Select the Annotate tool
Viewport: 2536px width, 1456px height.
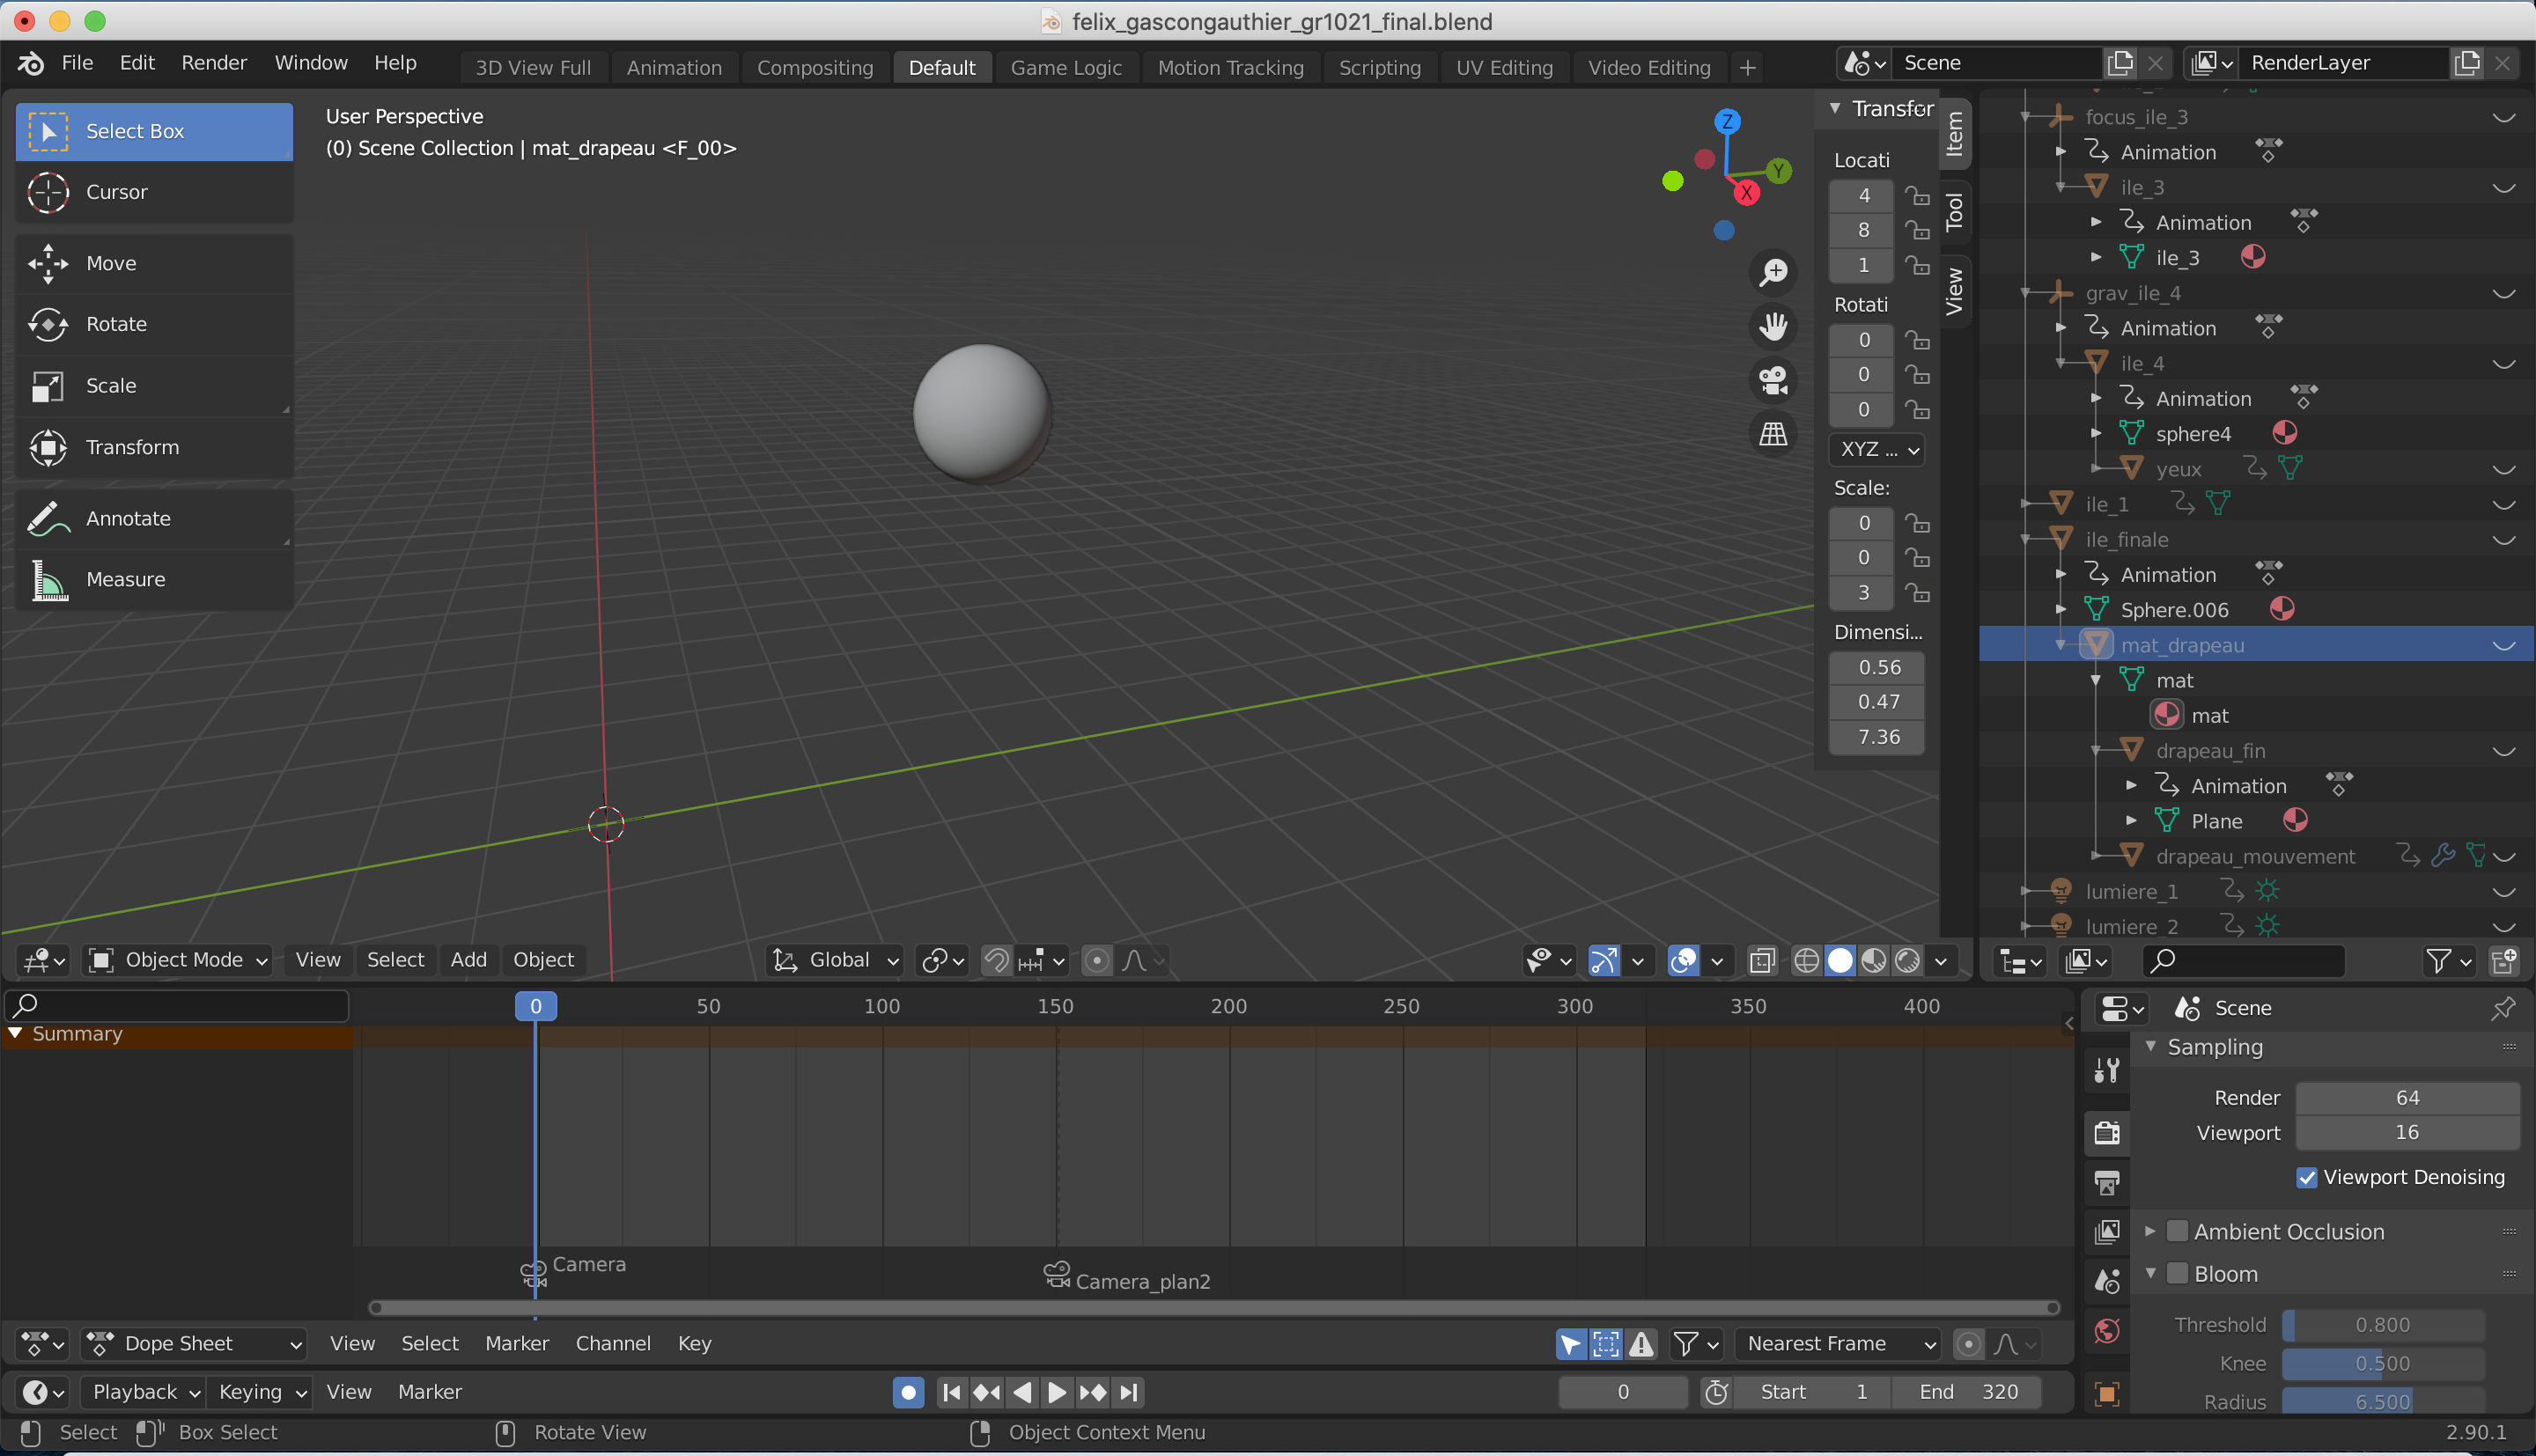click(x=127, y=518)
